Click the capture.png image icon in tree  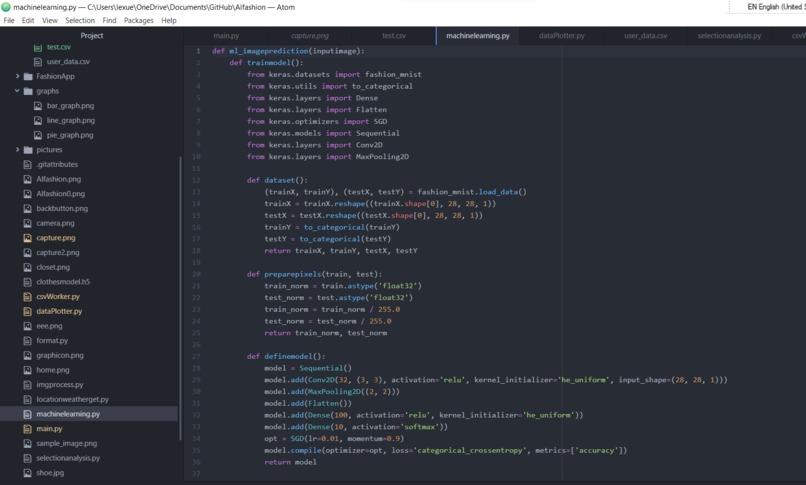coord(28,238)
